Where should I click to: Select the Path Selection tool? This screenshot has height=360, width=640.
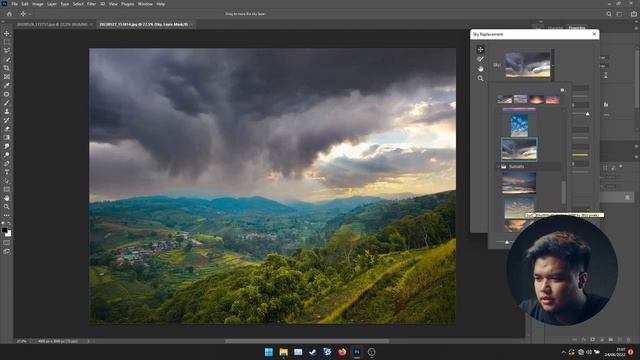coord(7,181)
